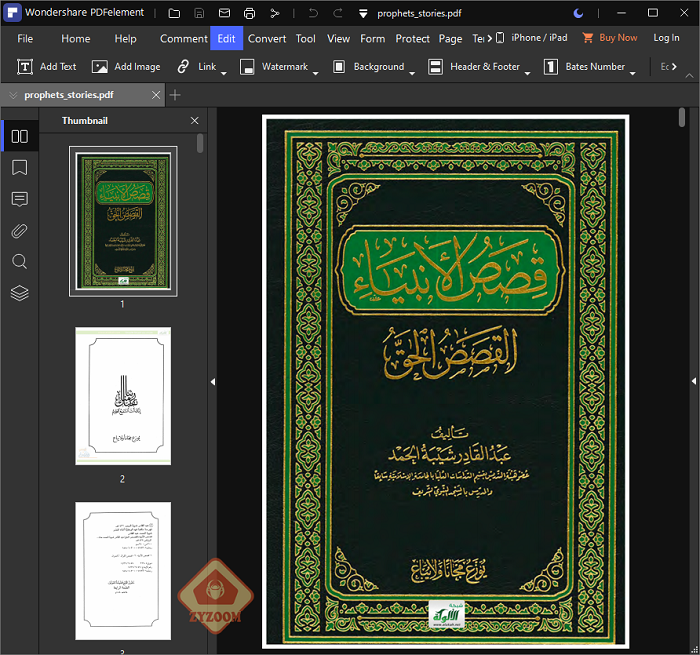Viewport: 700px width, 655px height.
Task: Toggle the Thumbnail panel sidebar icon
Action: [x=20, y=136]
